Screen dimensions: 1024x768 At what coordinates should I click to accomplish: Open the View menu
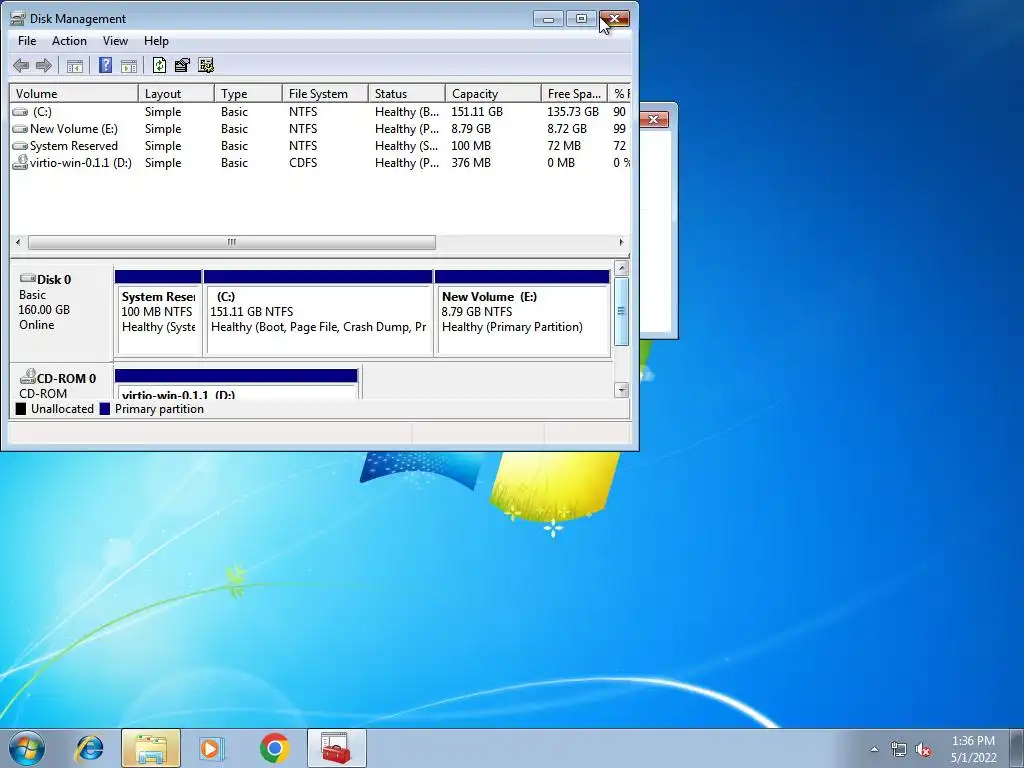(x=115, y=40)
